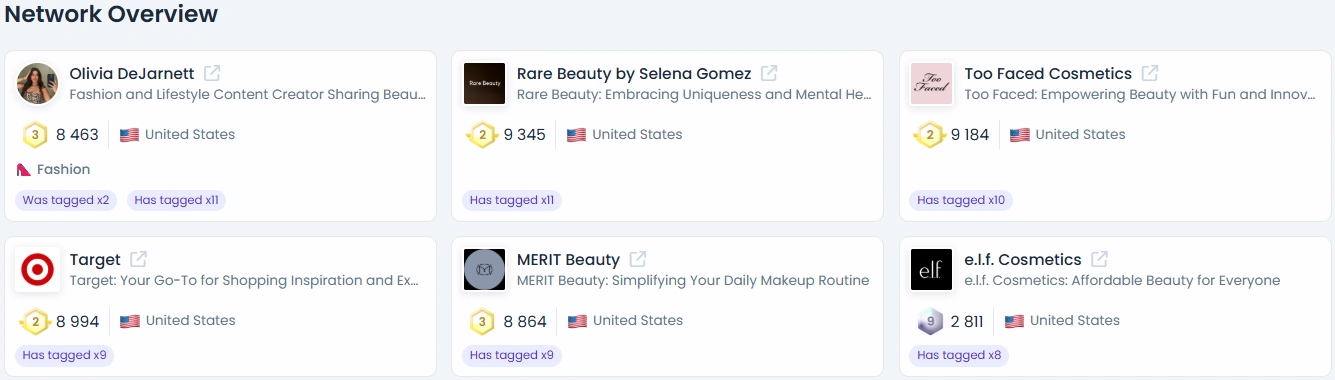Open the MERIT Beauty name link
The image size is (1335, 380).
568,260
